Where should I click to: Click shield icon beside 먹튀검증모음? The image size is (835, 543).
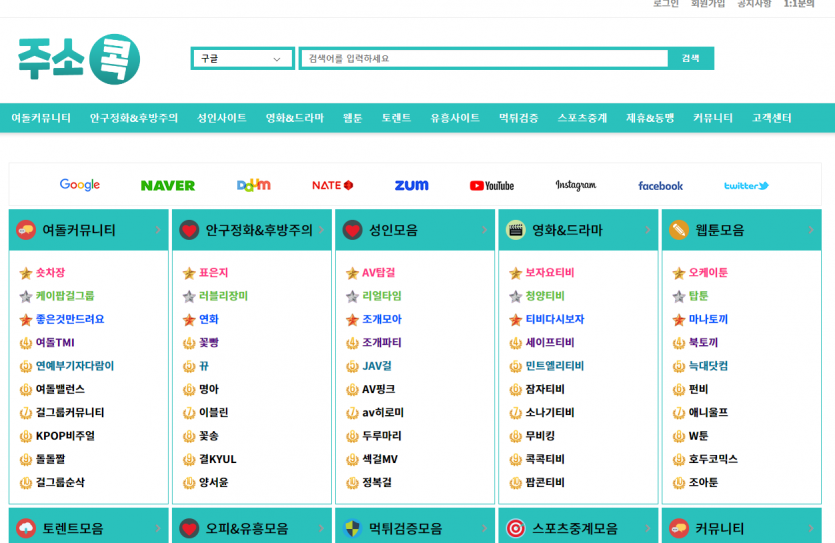(353, 528)
